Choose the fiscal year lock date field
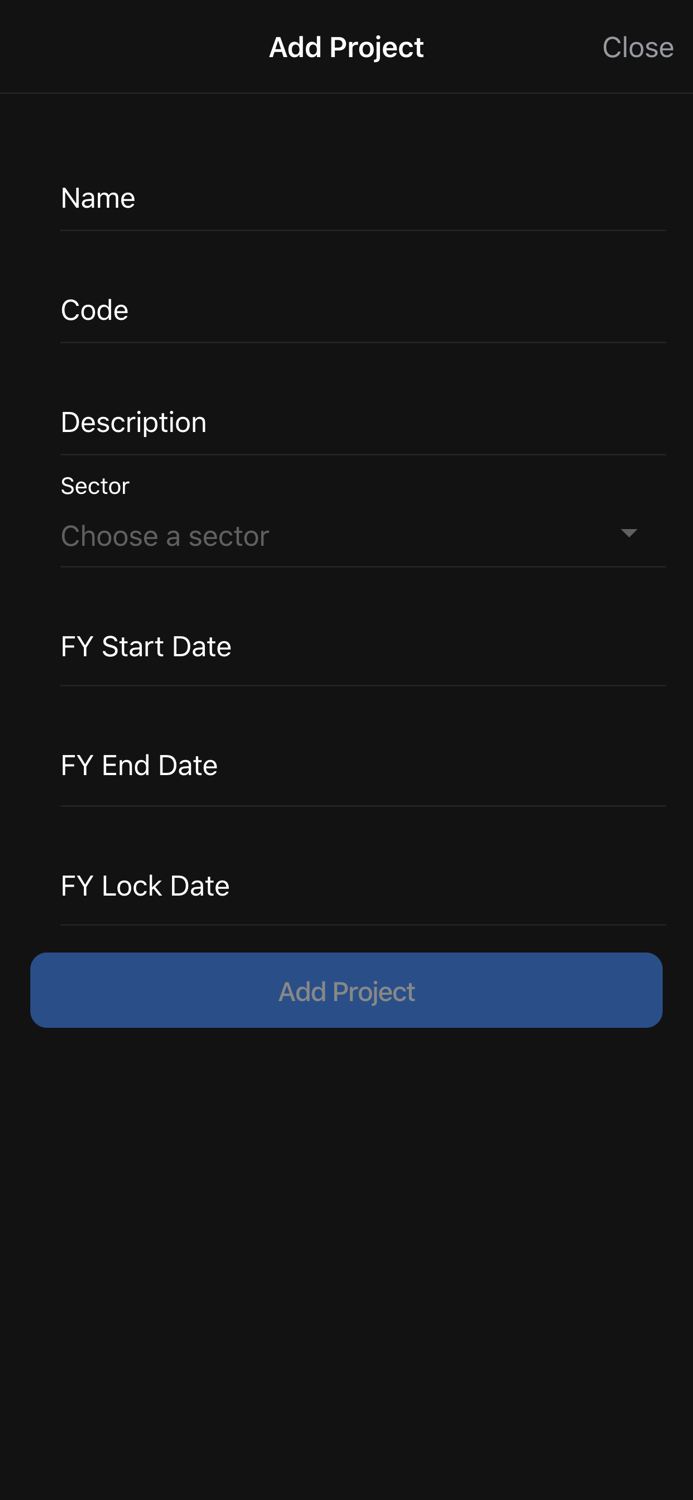 tap(362, 886)
